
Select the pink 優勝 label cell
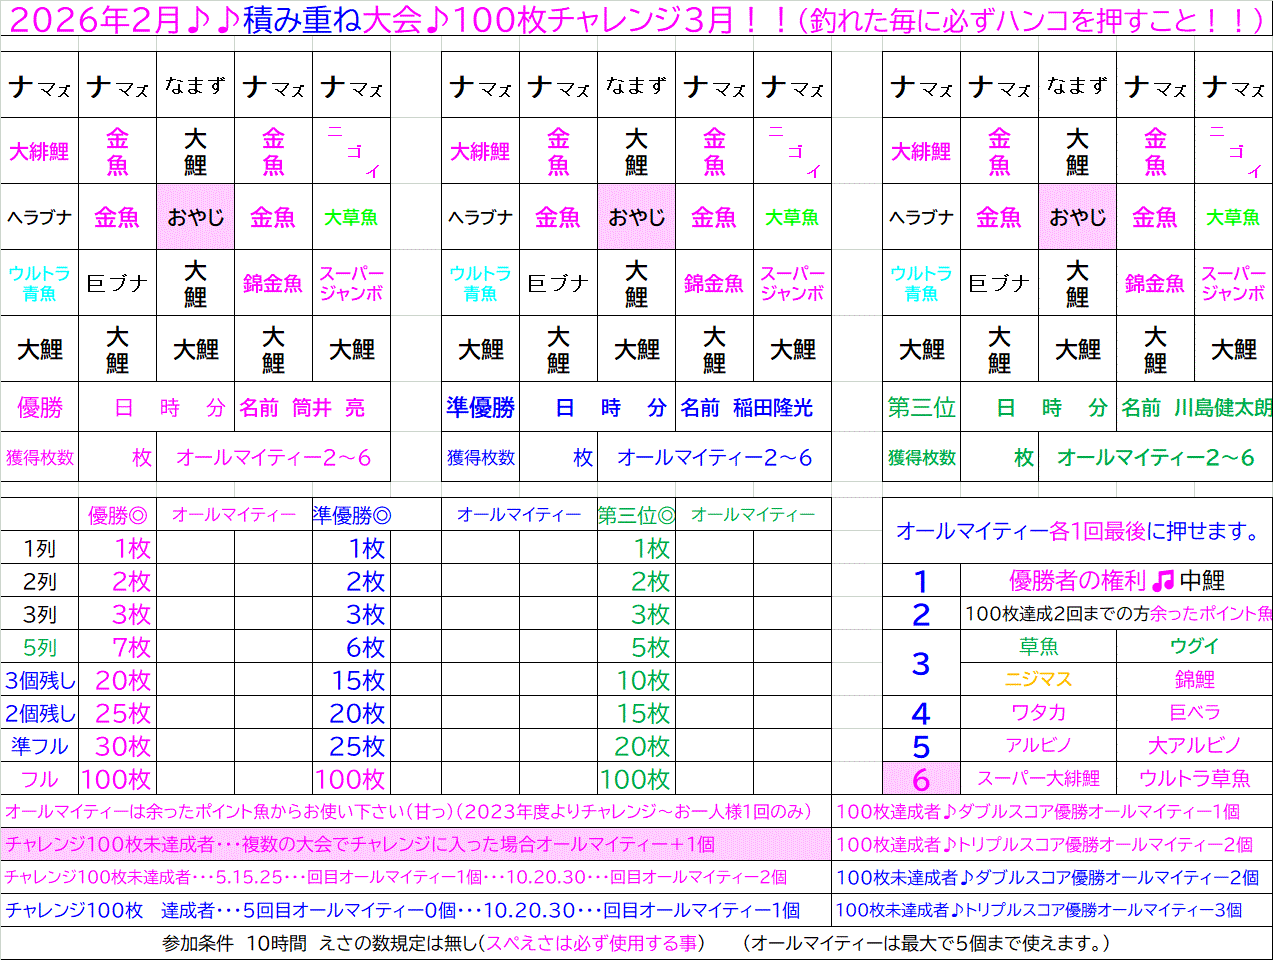40,407
